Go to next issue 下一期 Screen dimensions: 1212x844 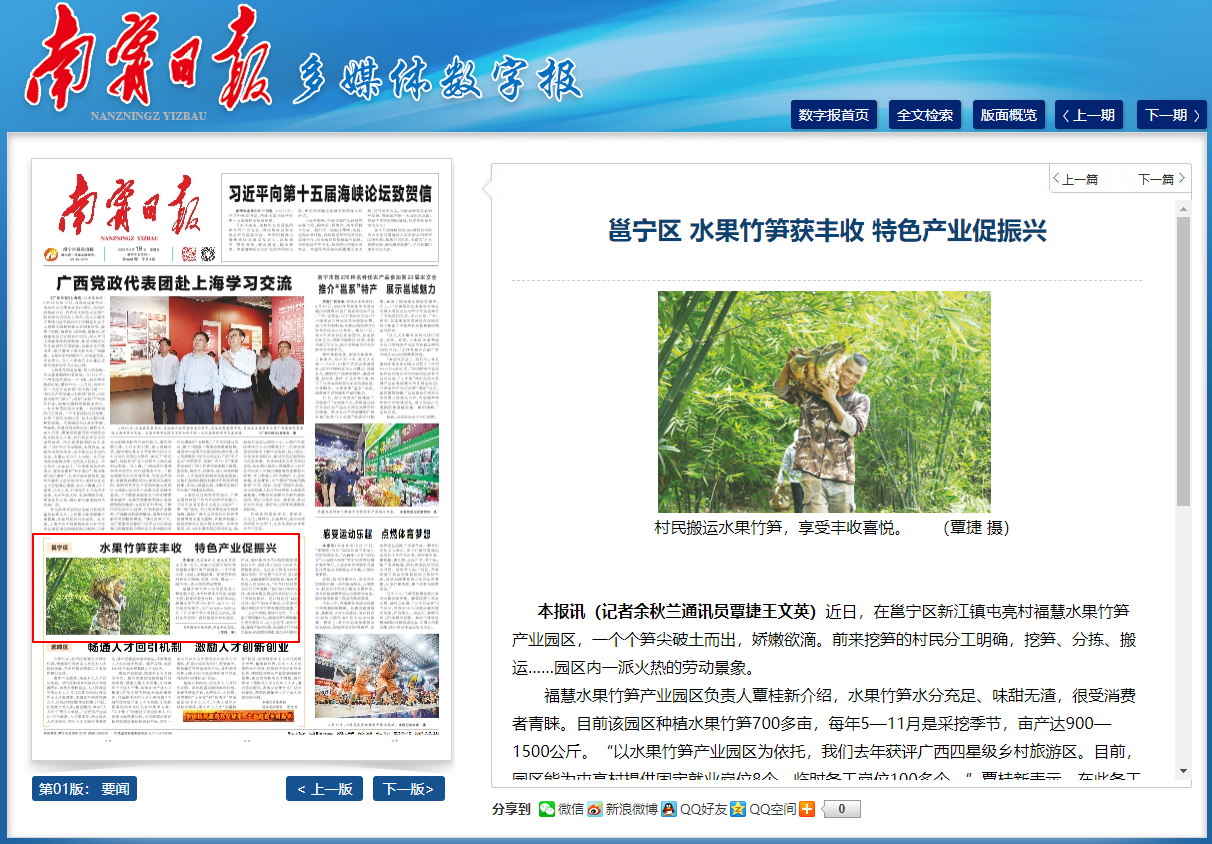tap(1172, 115)
